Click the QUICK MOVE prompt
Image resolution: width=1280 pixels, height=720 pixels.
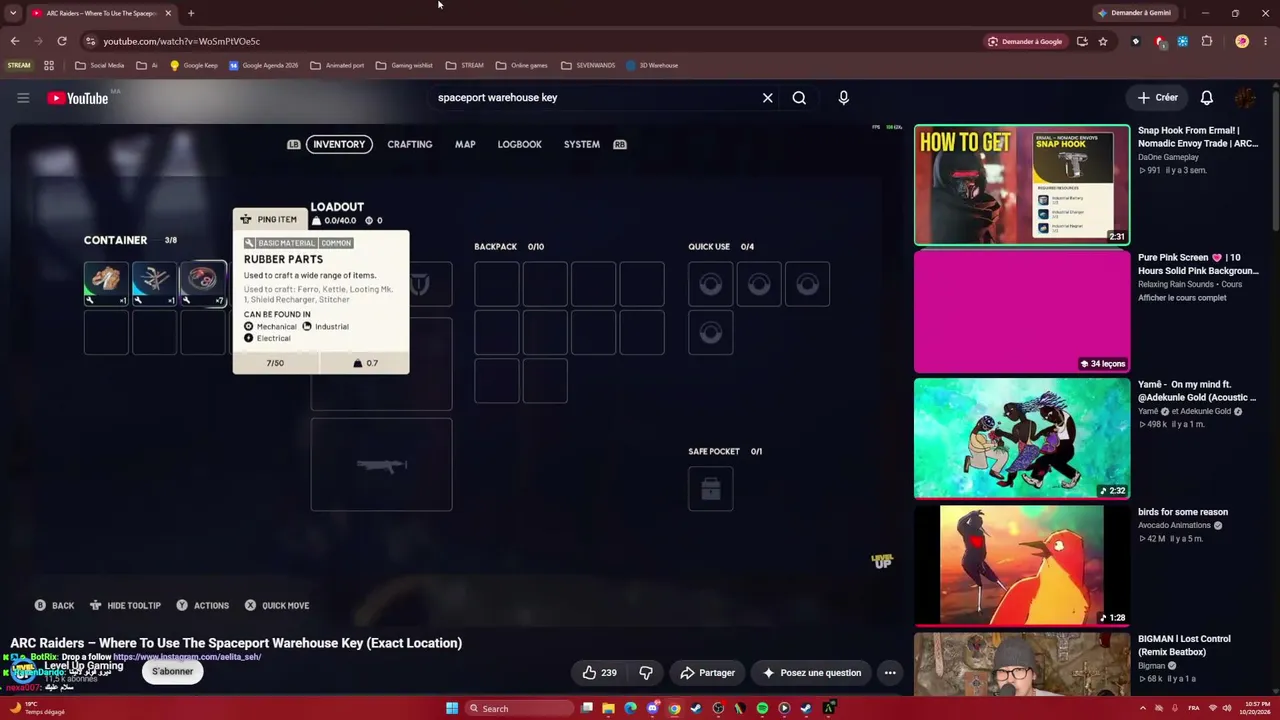click(x=276, y=605)
